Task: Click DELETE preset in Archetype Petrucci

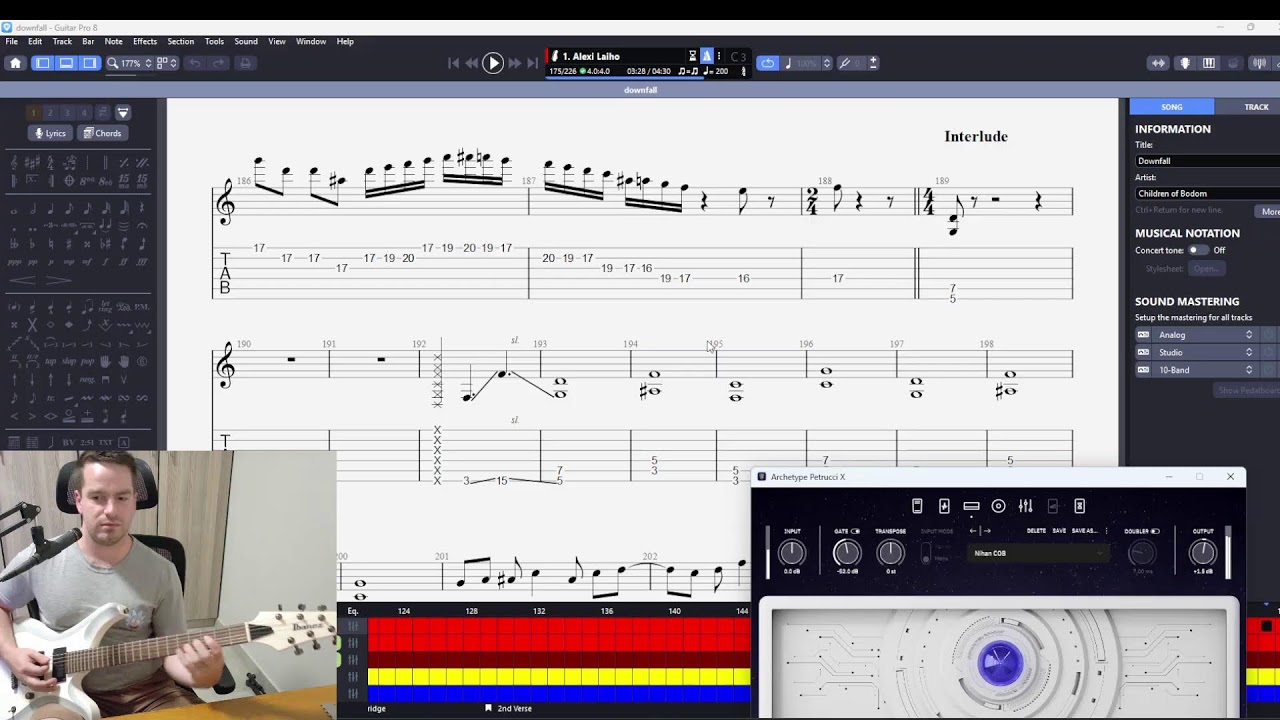Action: point(1036,531)
